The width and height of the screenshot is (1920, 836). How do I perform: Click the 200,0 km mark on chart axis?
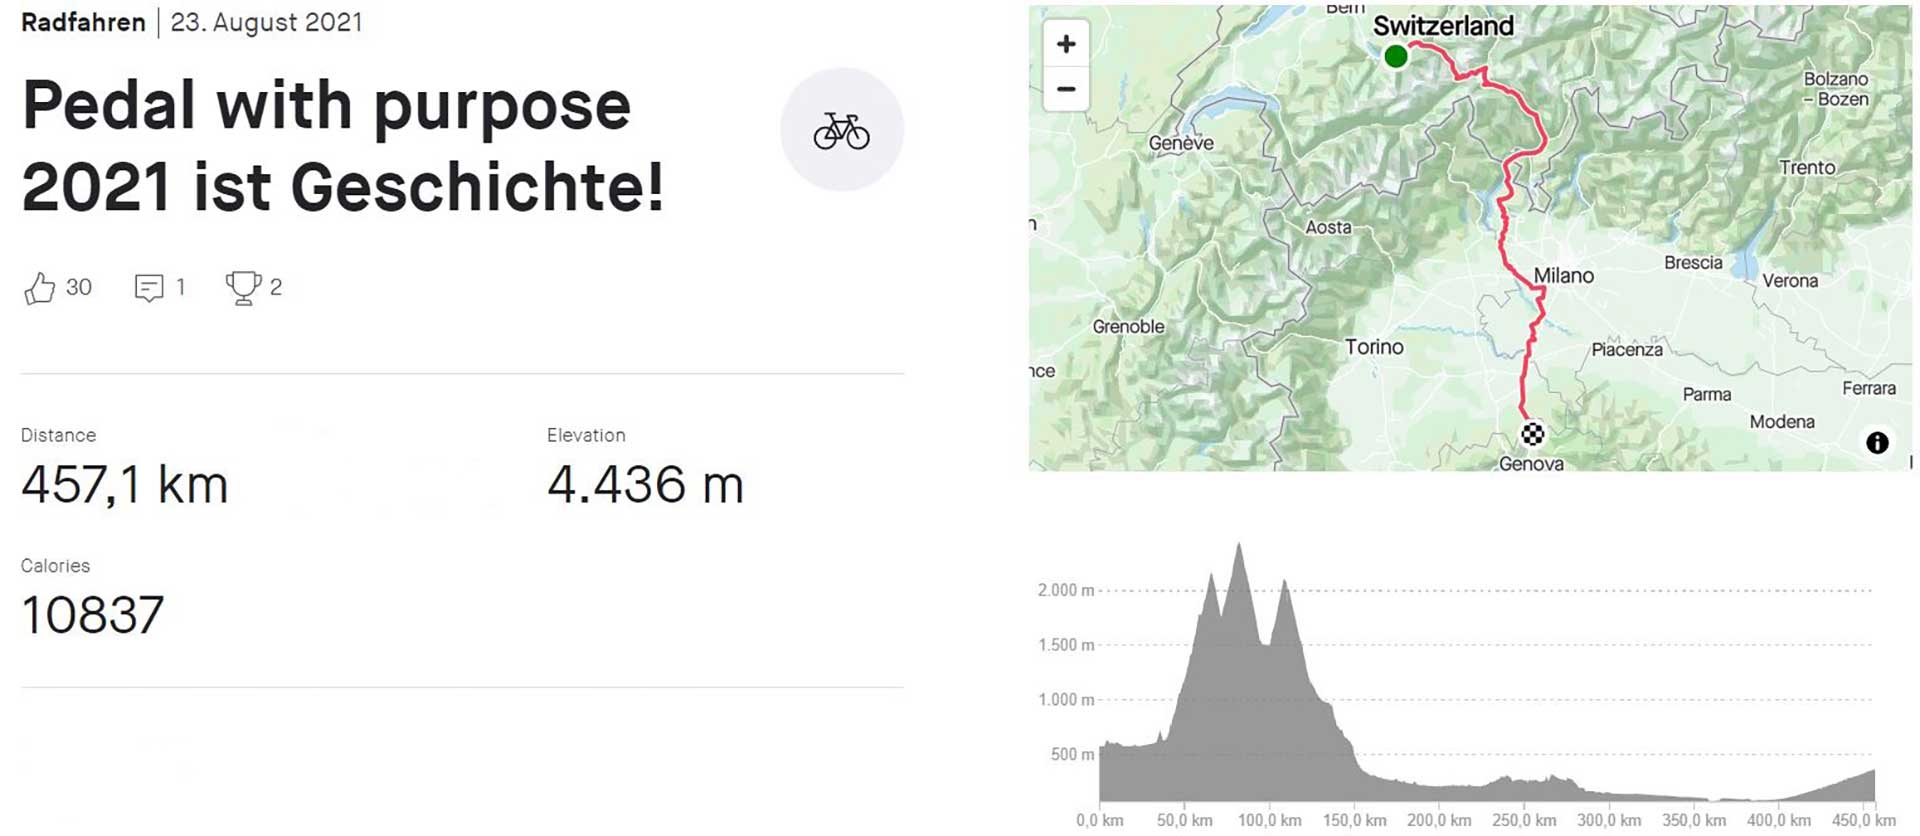pos(1439,820)
